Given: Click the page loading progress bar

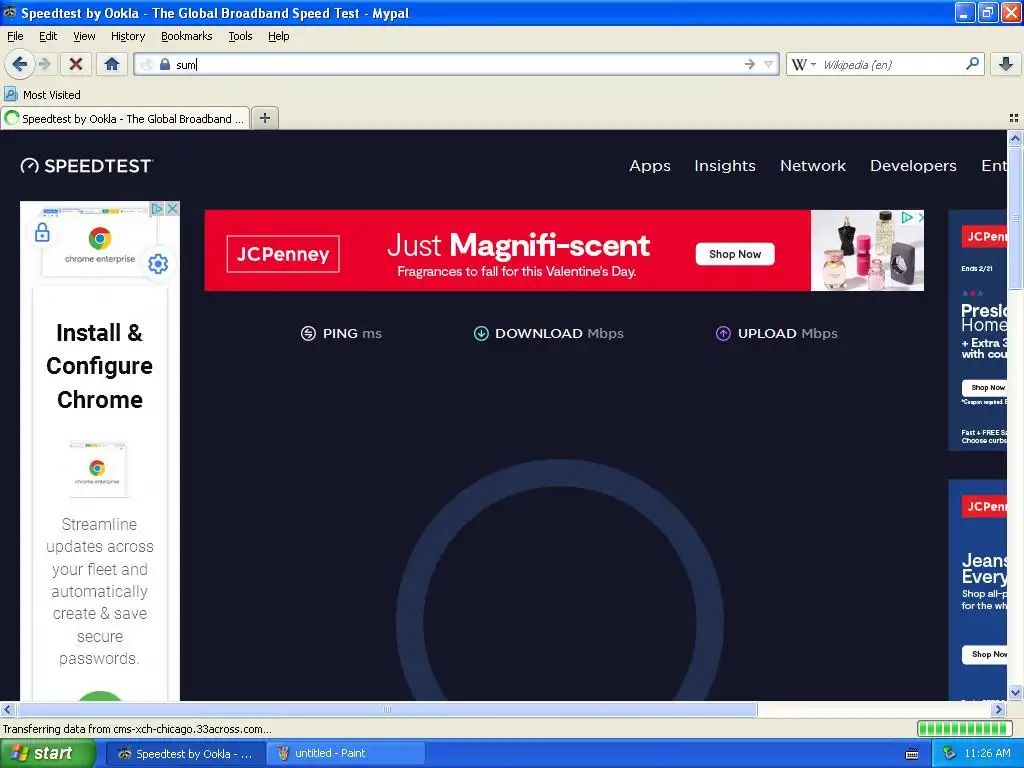Looking at the screenshot, I should click(x=964, y=728).
